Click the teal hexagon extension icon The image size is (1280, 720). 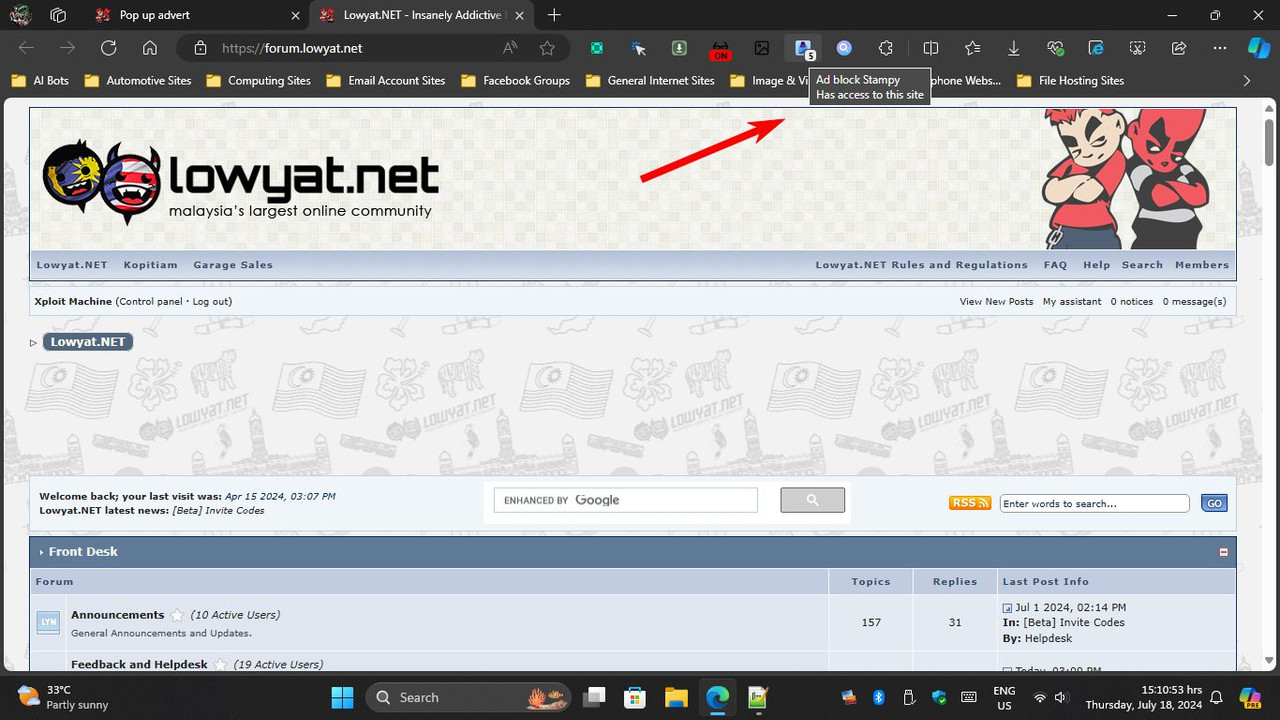[597, 48]
